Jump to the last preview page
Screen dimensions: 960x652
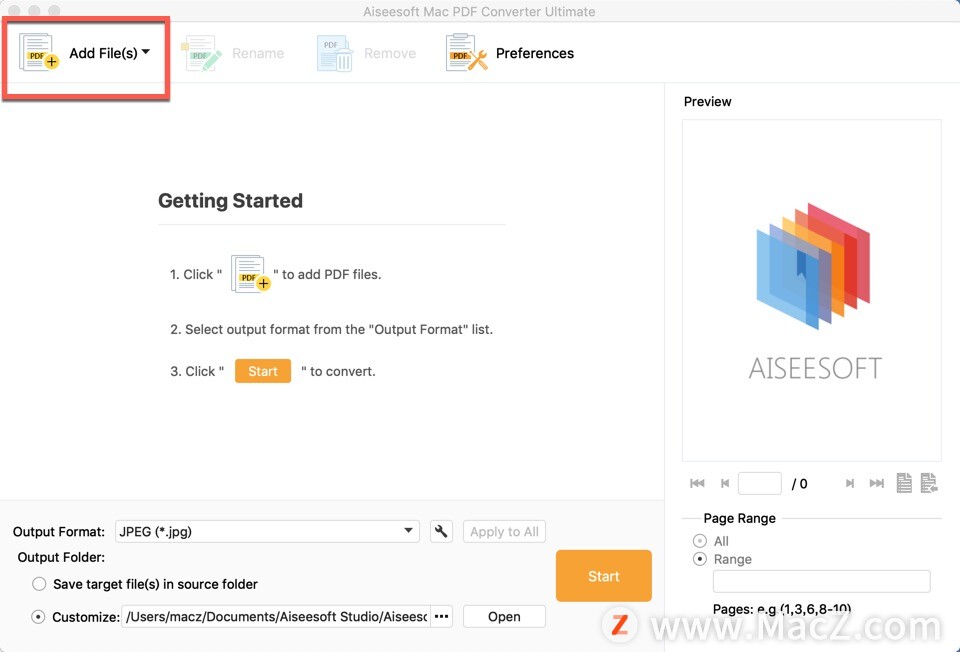click(877, 483)
